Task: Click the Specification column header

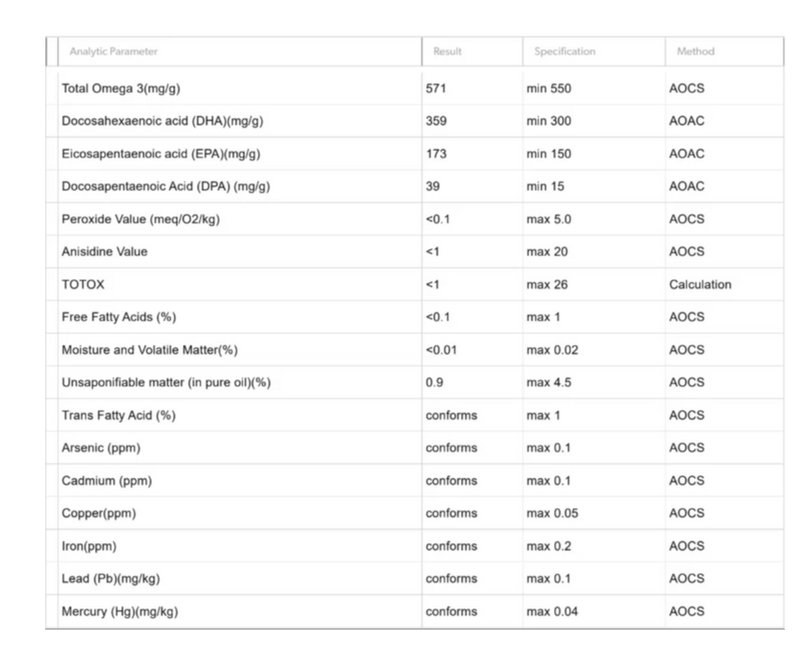Action: click(x=565, y=52)
